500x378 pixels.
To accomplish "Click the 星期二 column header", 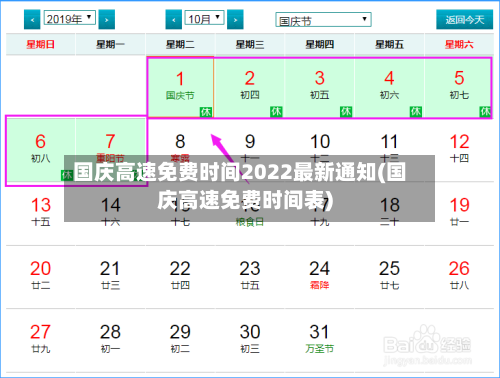I will [x=180, y=44].
